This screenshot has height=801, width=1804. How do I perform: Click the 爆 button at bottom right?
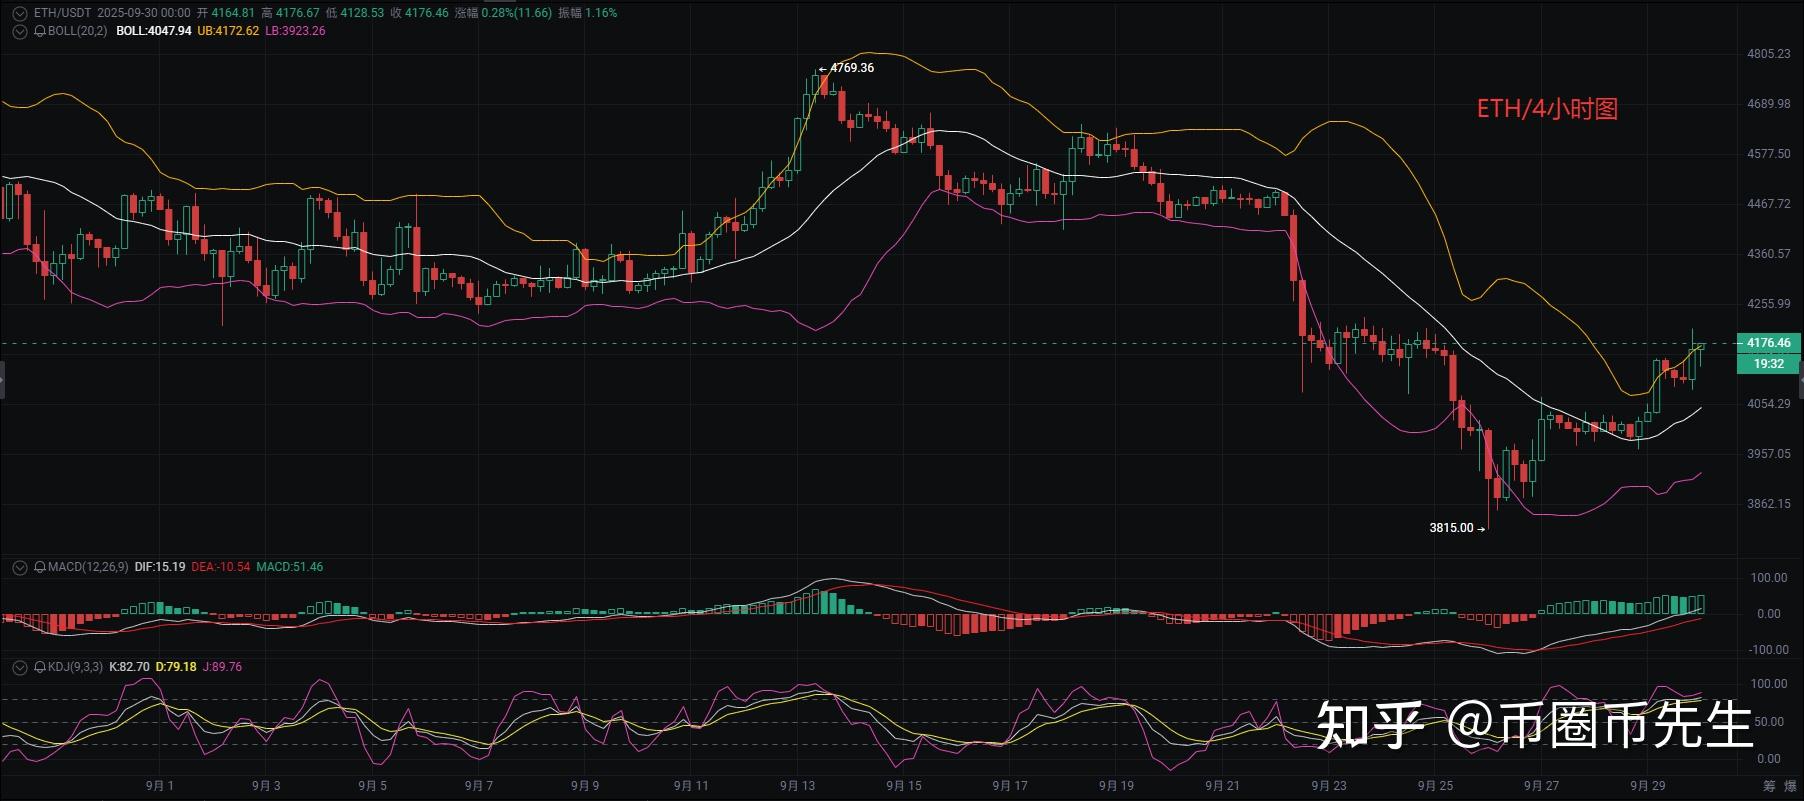click(x=1789, y=786)
